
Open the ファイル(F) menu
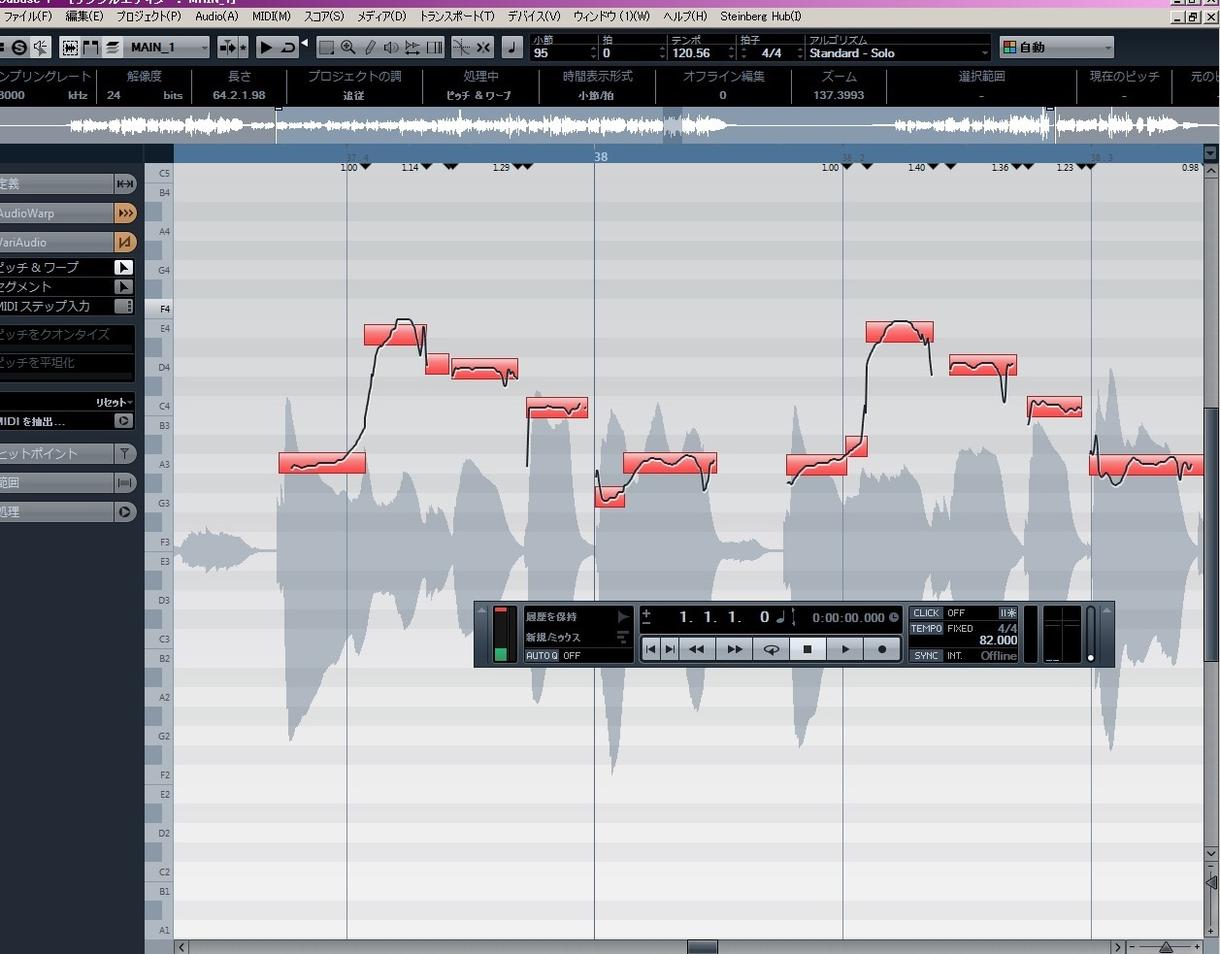28,17
